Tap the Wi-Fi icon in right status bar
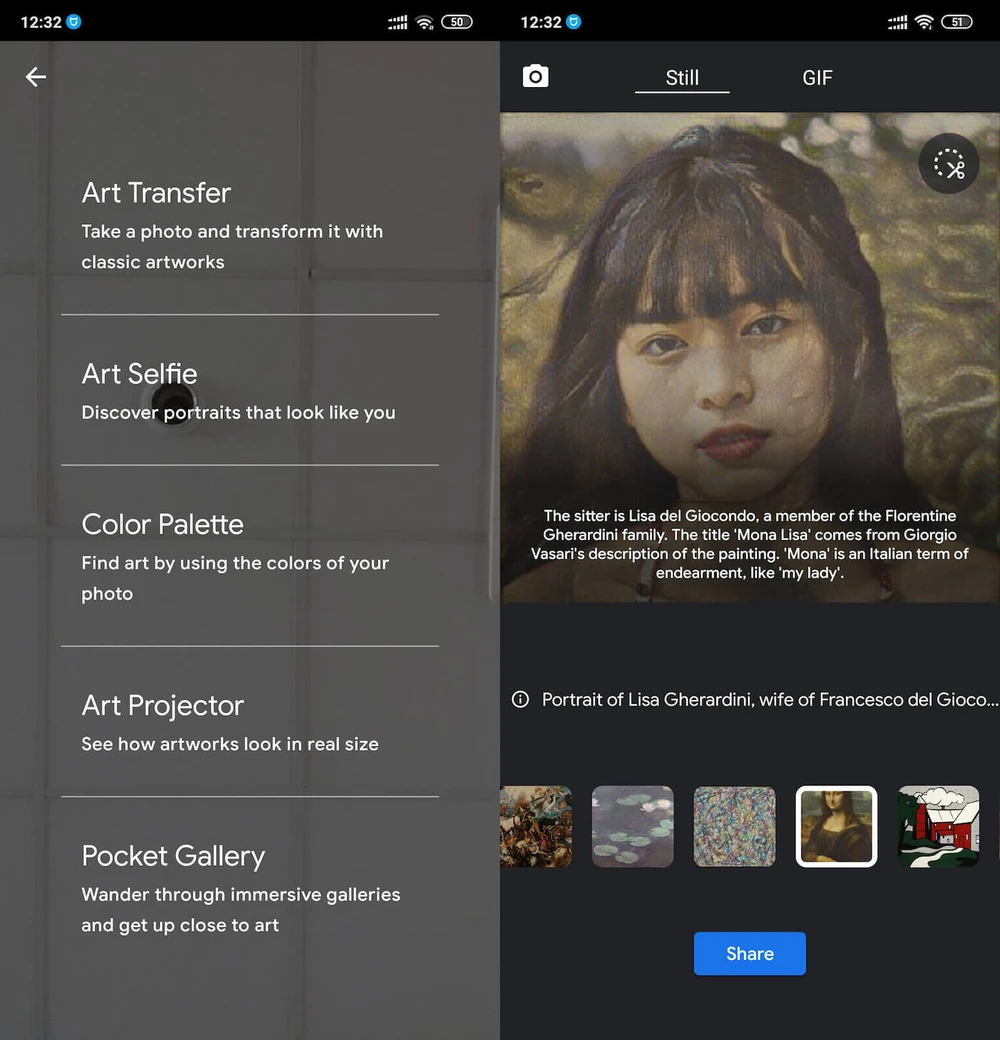 tap(924, 22)
